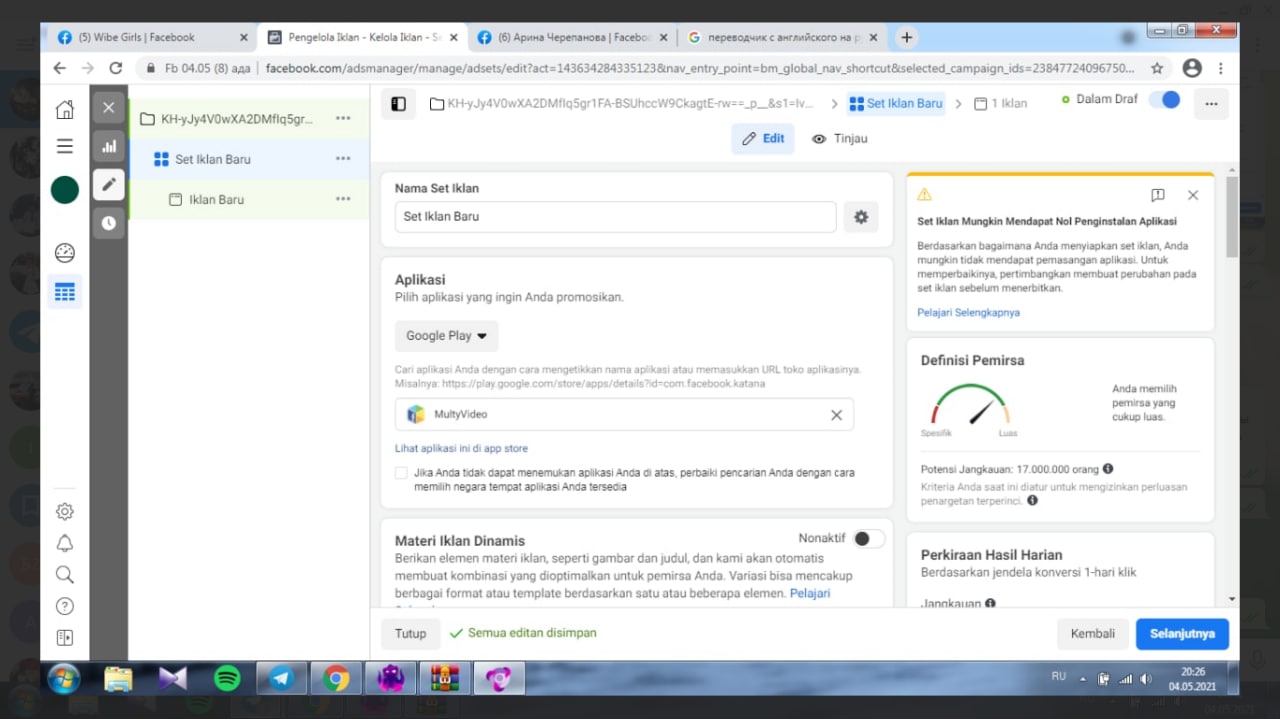Open the notifications bell icon

click(x=64, y=543)
